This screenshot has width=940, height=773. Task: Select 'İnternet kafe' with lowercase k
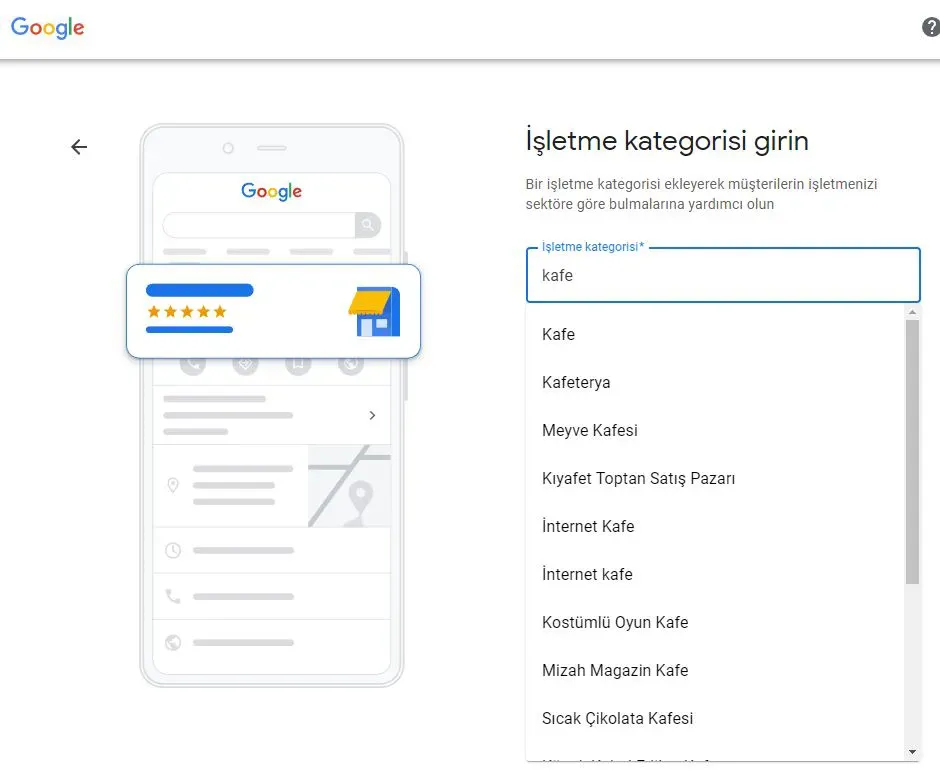pos(715,574)
